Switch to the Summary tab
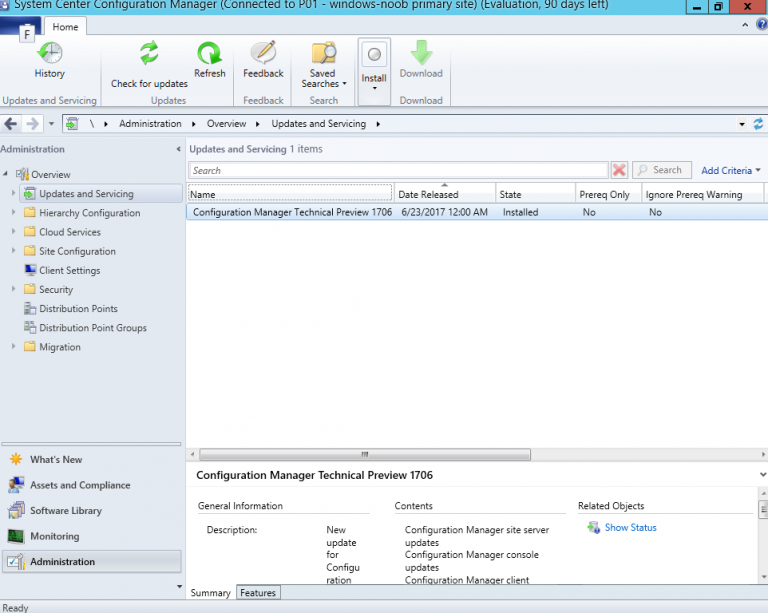 coord(210,592)
